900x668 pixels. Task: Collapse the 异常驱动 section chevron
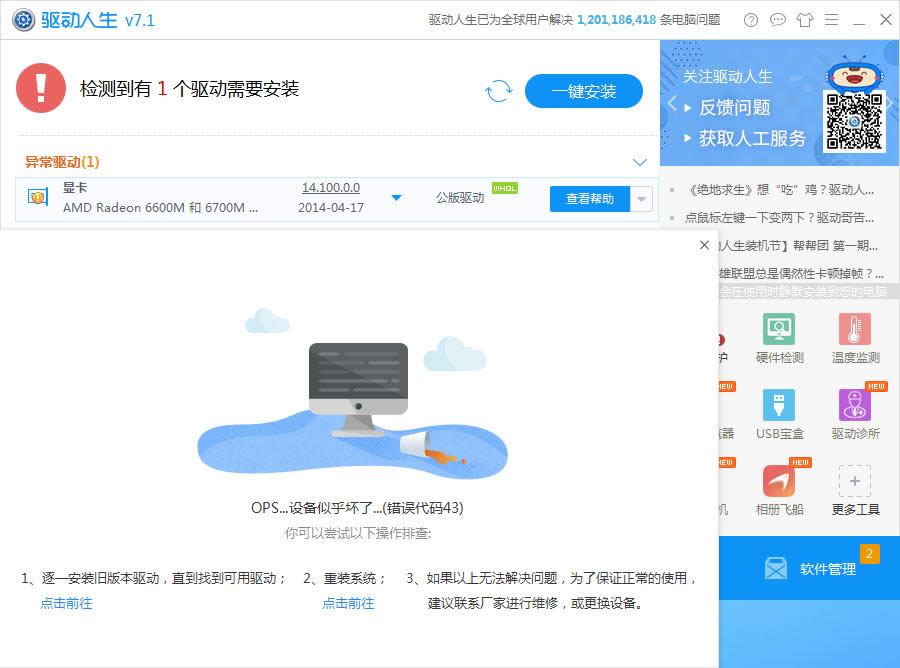[639, 162]
